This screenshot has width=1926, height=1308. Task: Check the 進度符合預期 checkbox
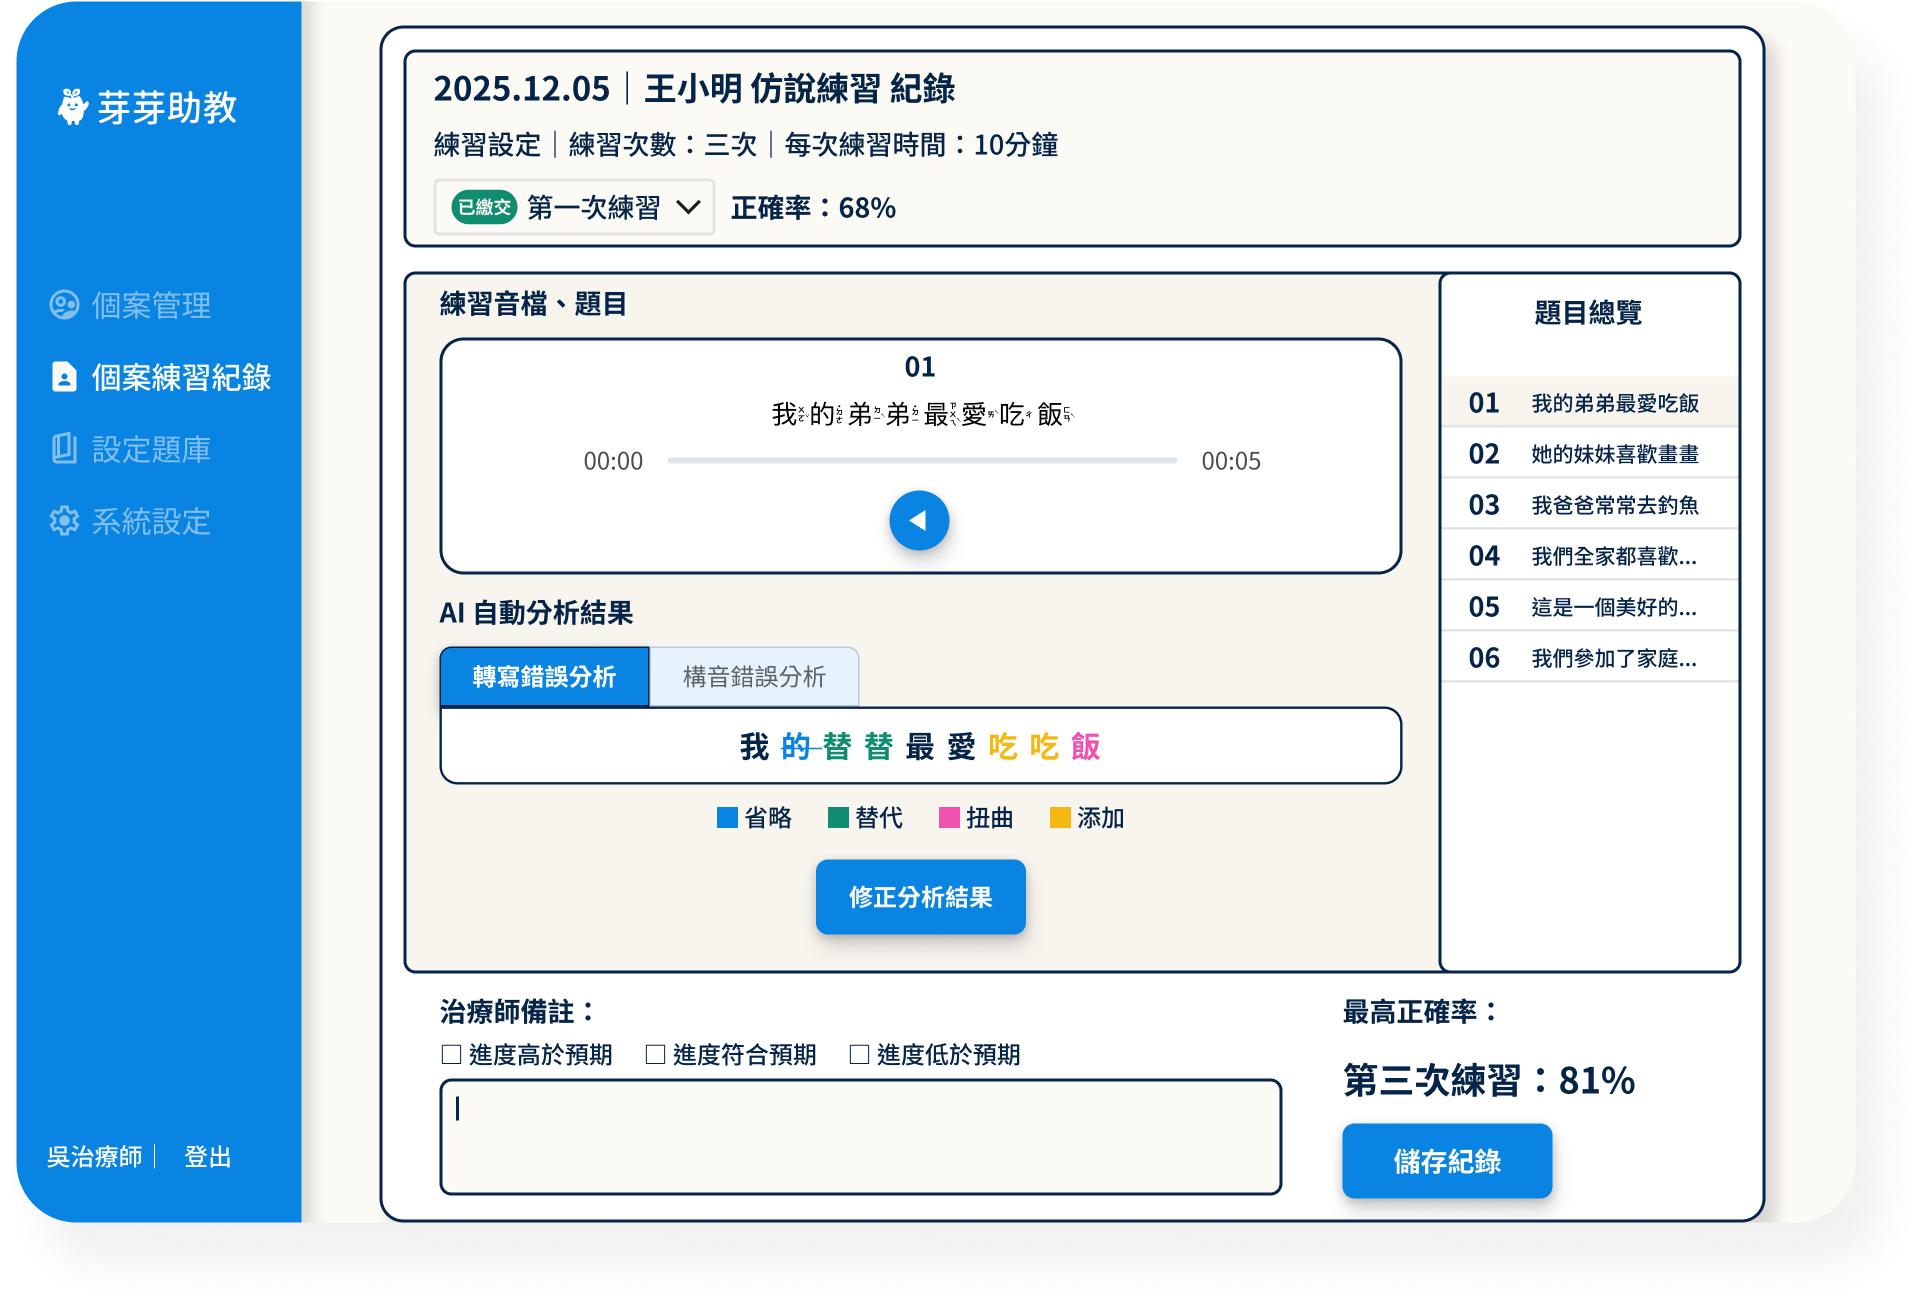point(655,1054)
